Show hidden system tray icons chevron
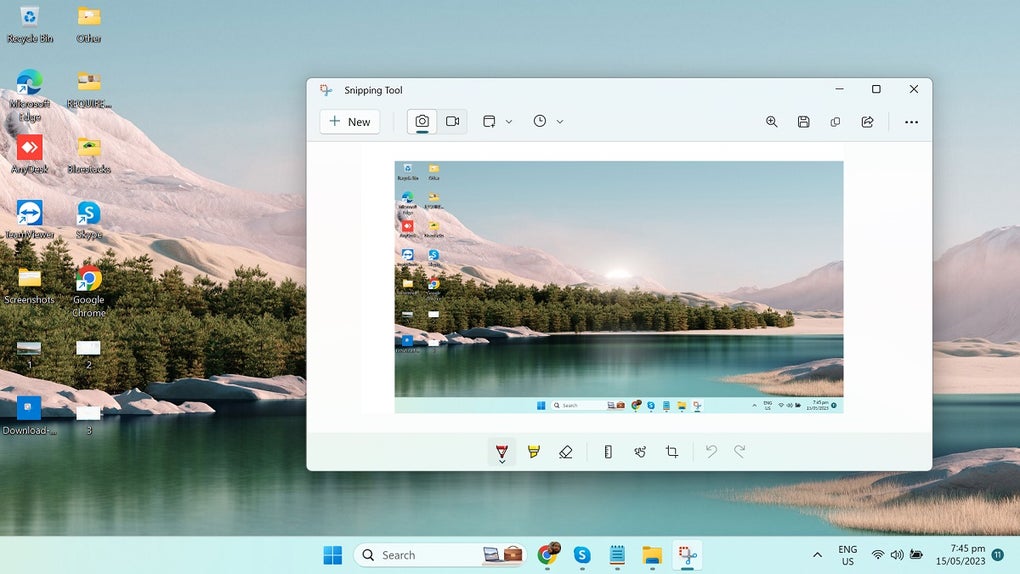 [x=817, y=555]
